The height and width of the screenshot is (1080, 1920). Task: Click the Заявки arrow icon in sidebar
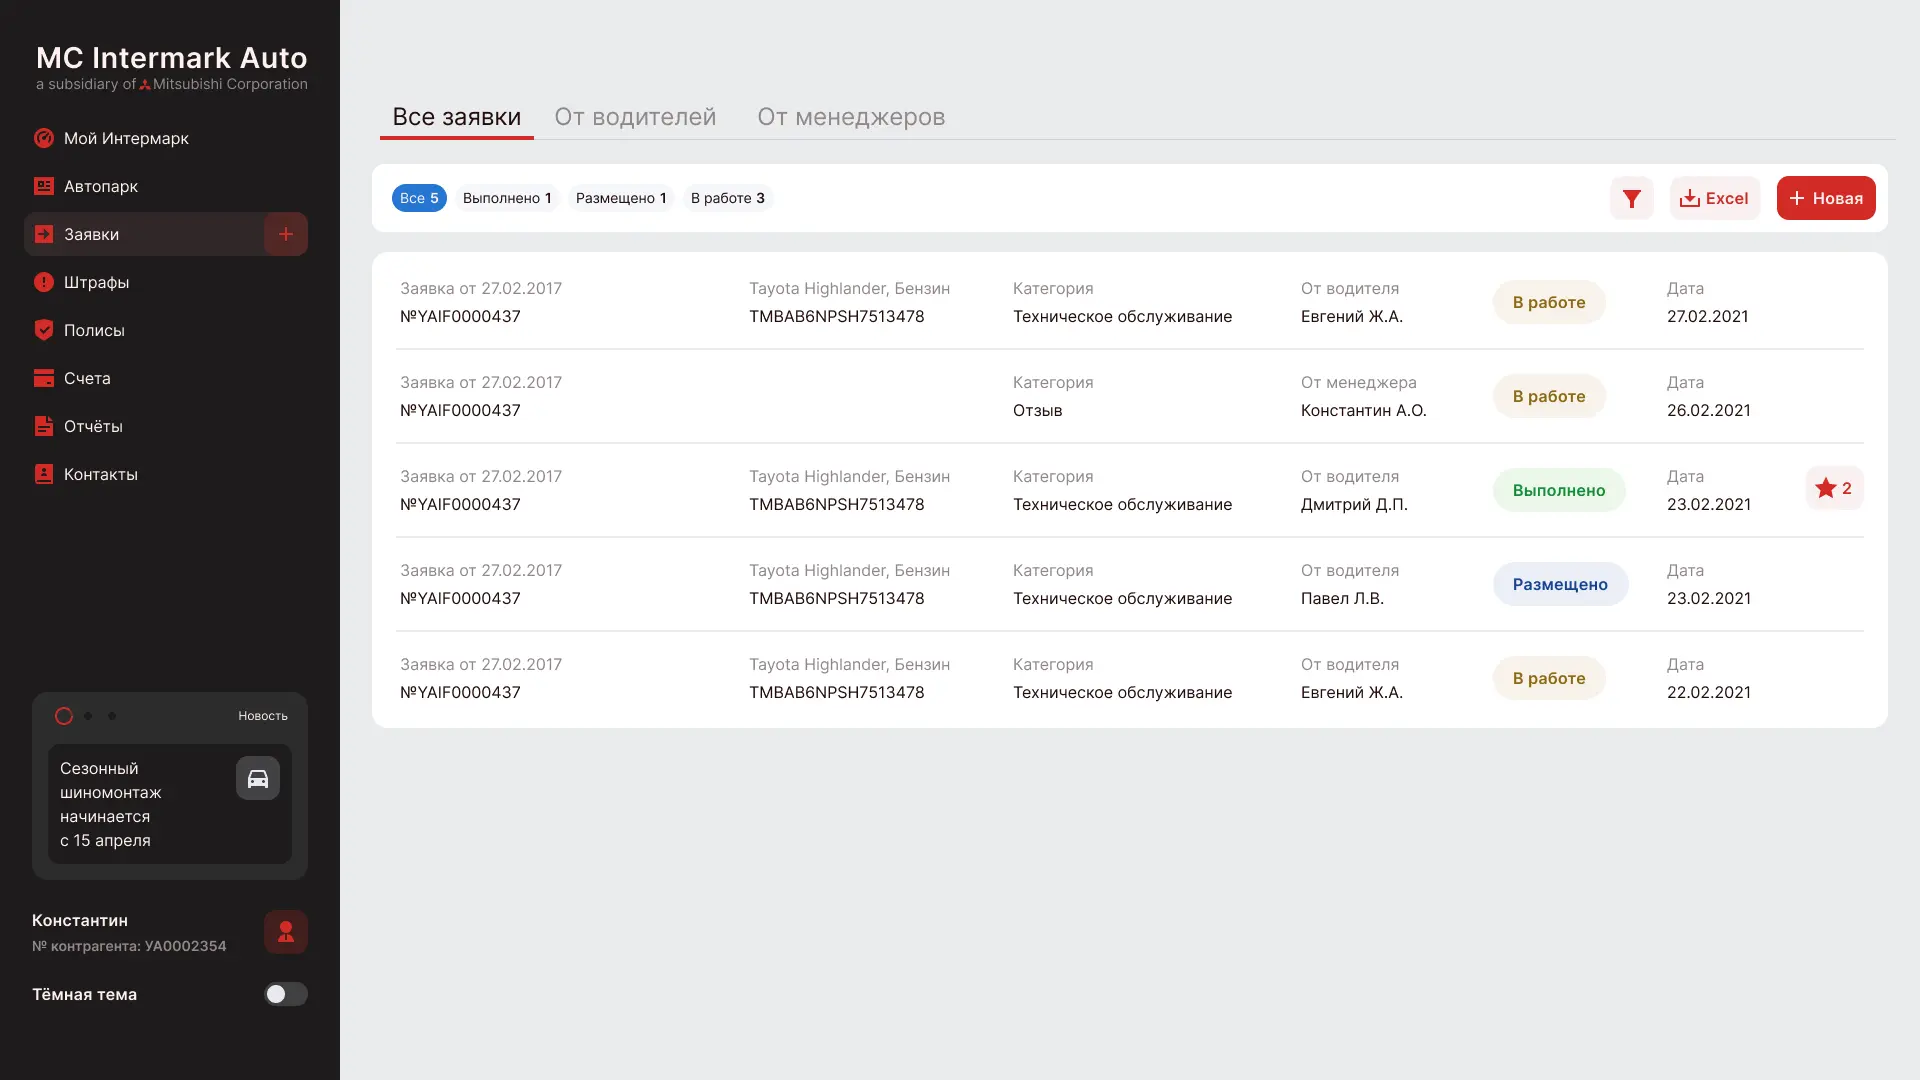(44, 234)
